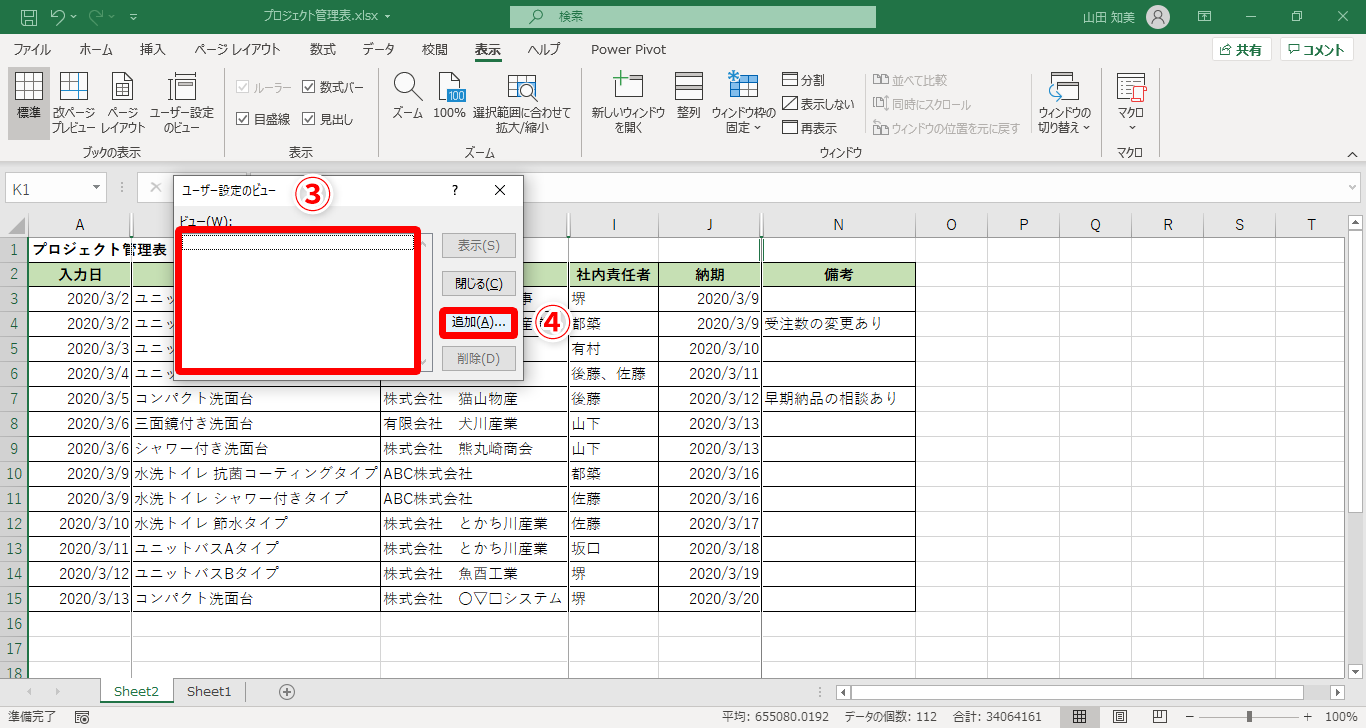Click the macro recording icon in the status bar
The image size is (1366, 728).
tap(82, 717)
